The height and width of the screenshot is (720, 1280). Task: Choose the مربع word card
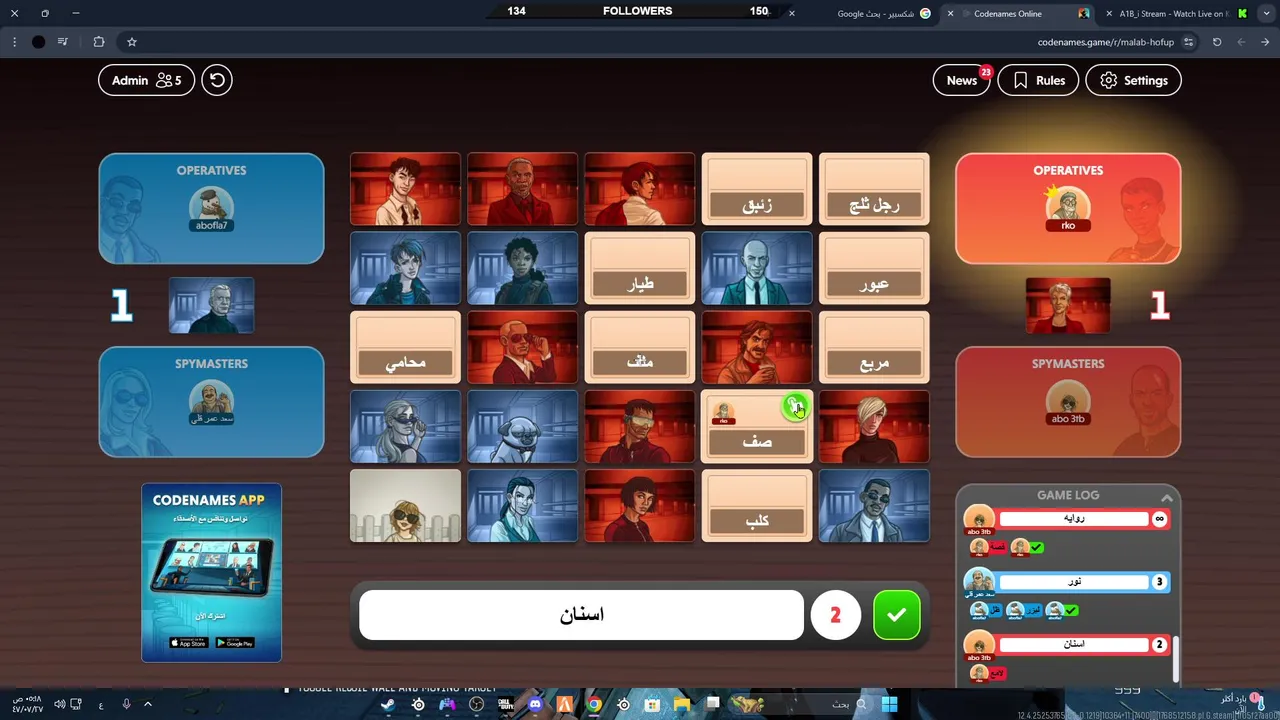point(874,347)
